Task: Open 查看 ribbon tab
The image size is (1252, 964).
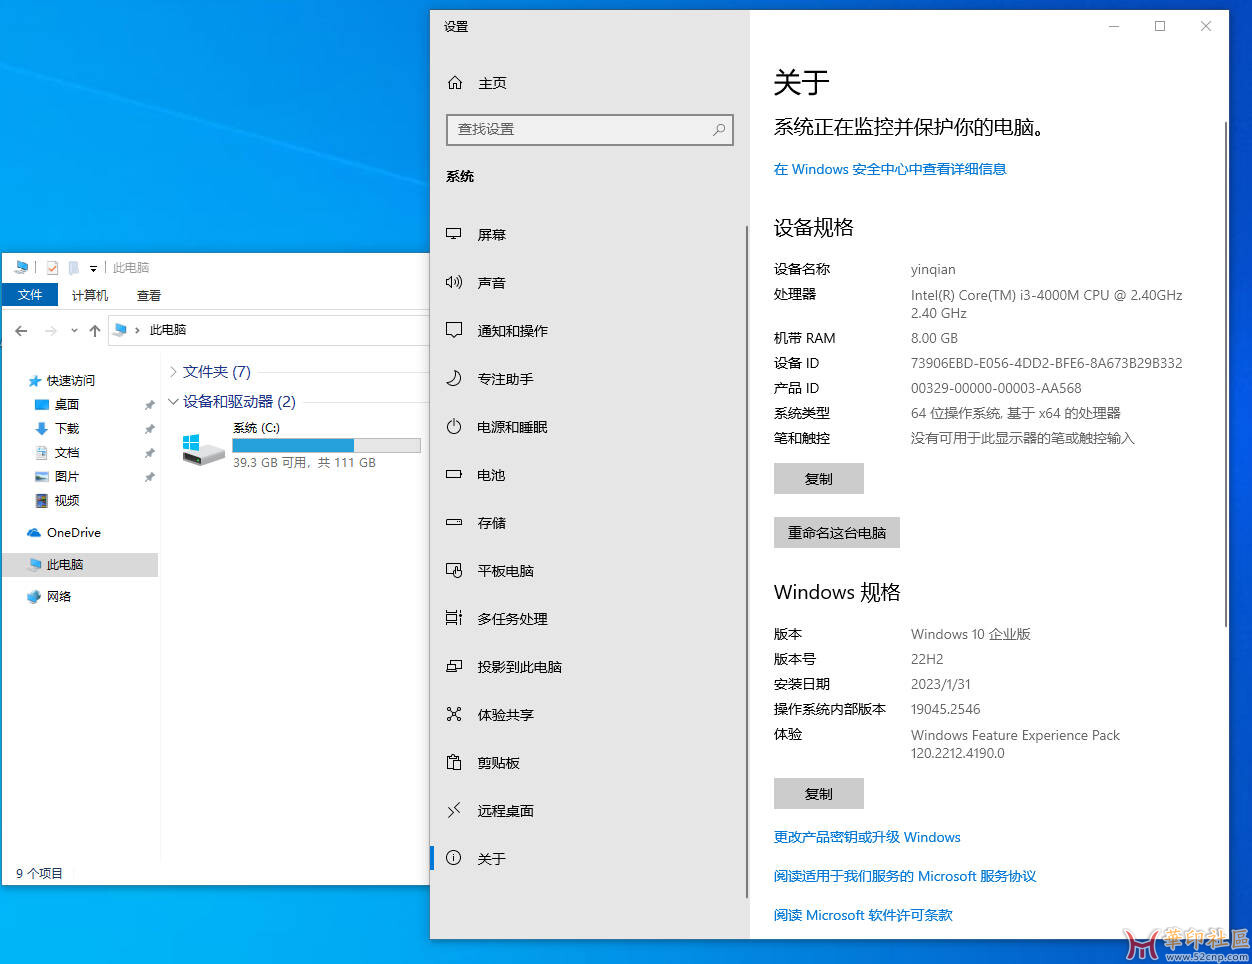Action: point(149,295)
